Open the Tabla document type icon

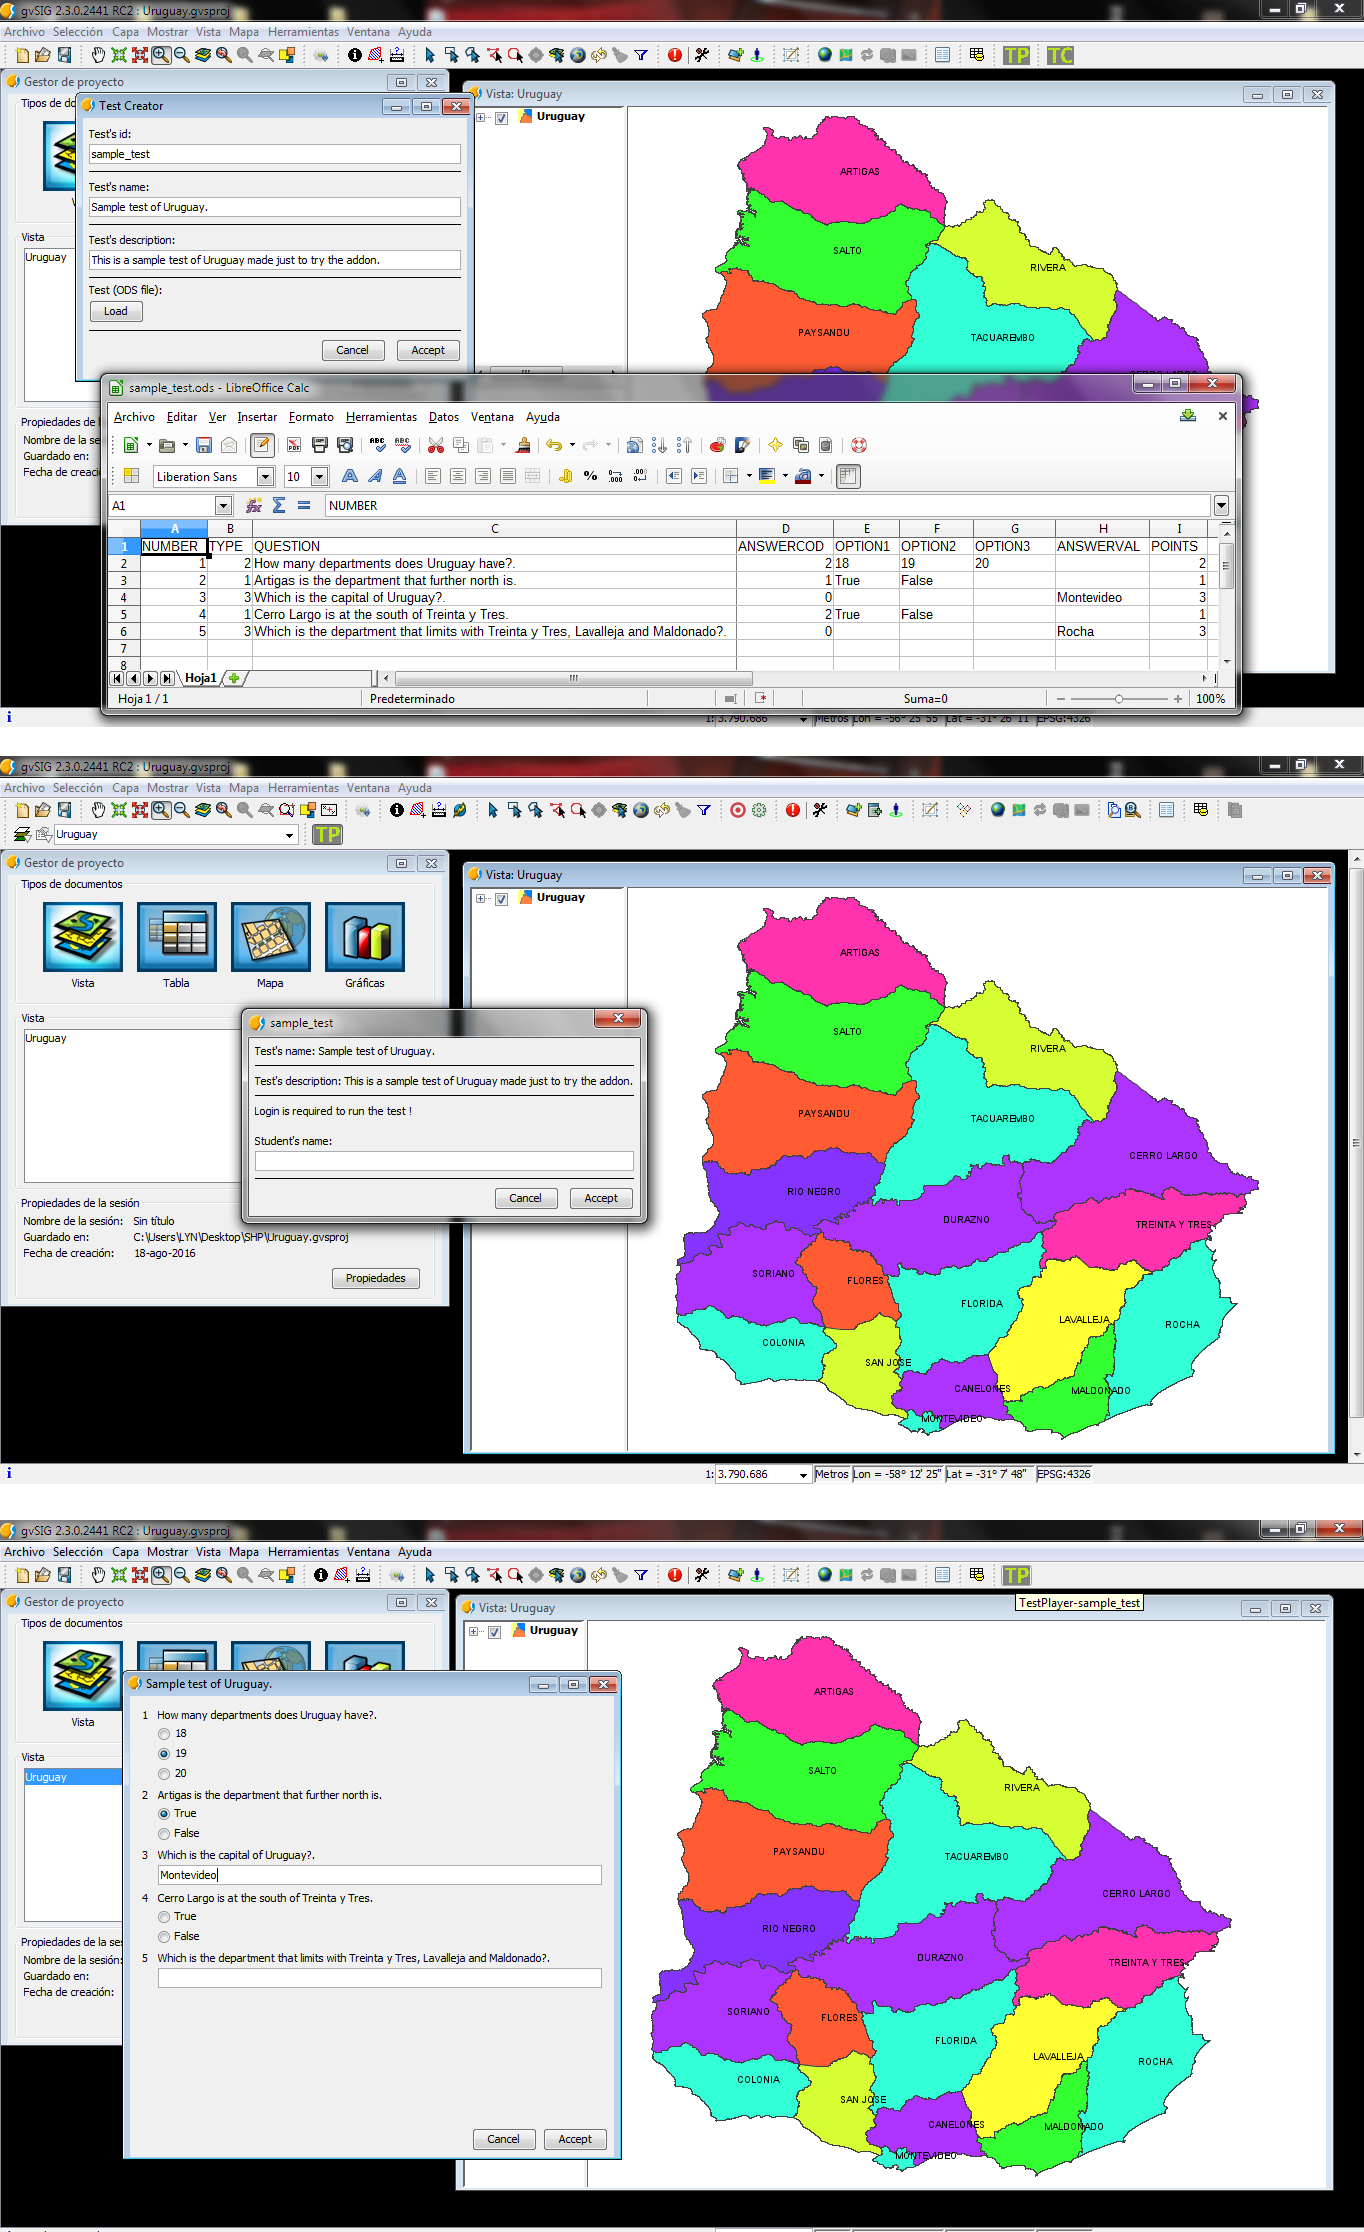(176, 937)
